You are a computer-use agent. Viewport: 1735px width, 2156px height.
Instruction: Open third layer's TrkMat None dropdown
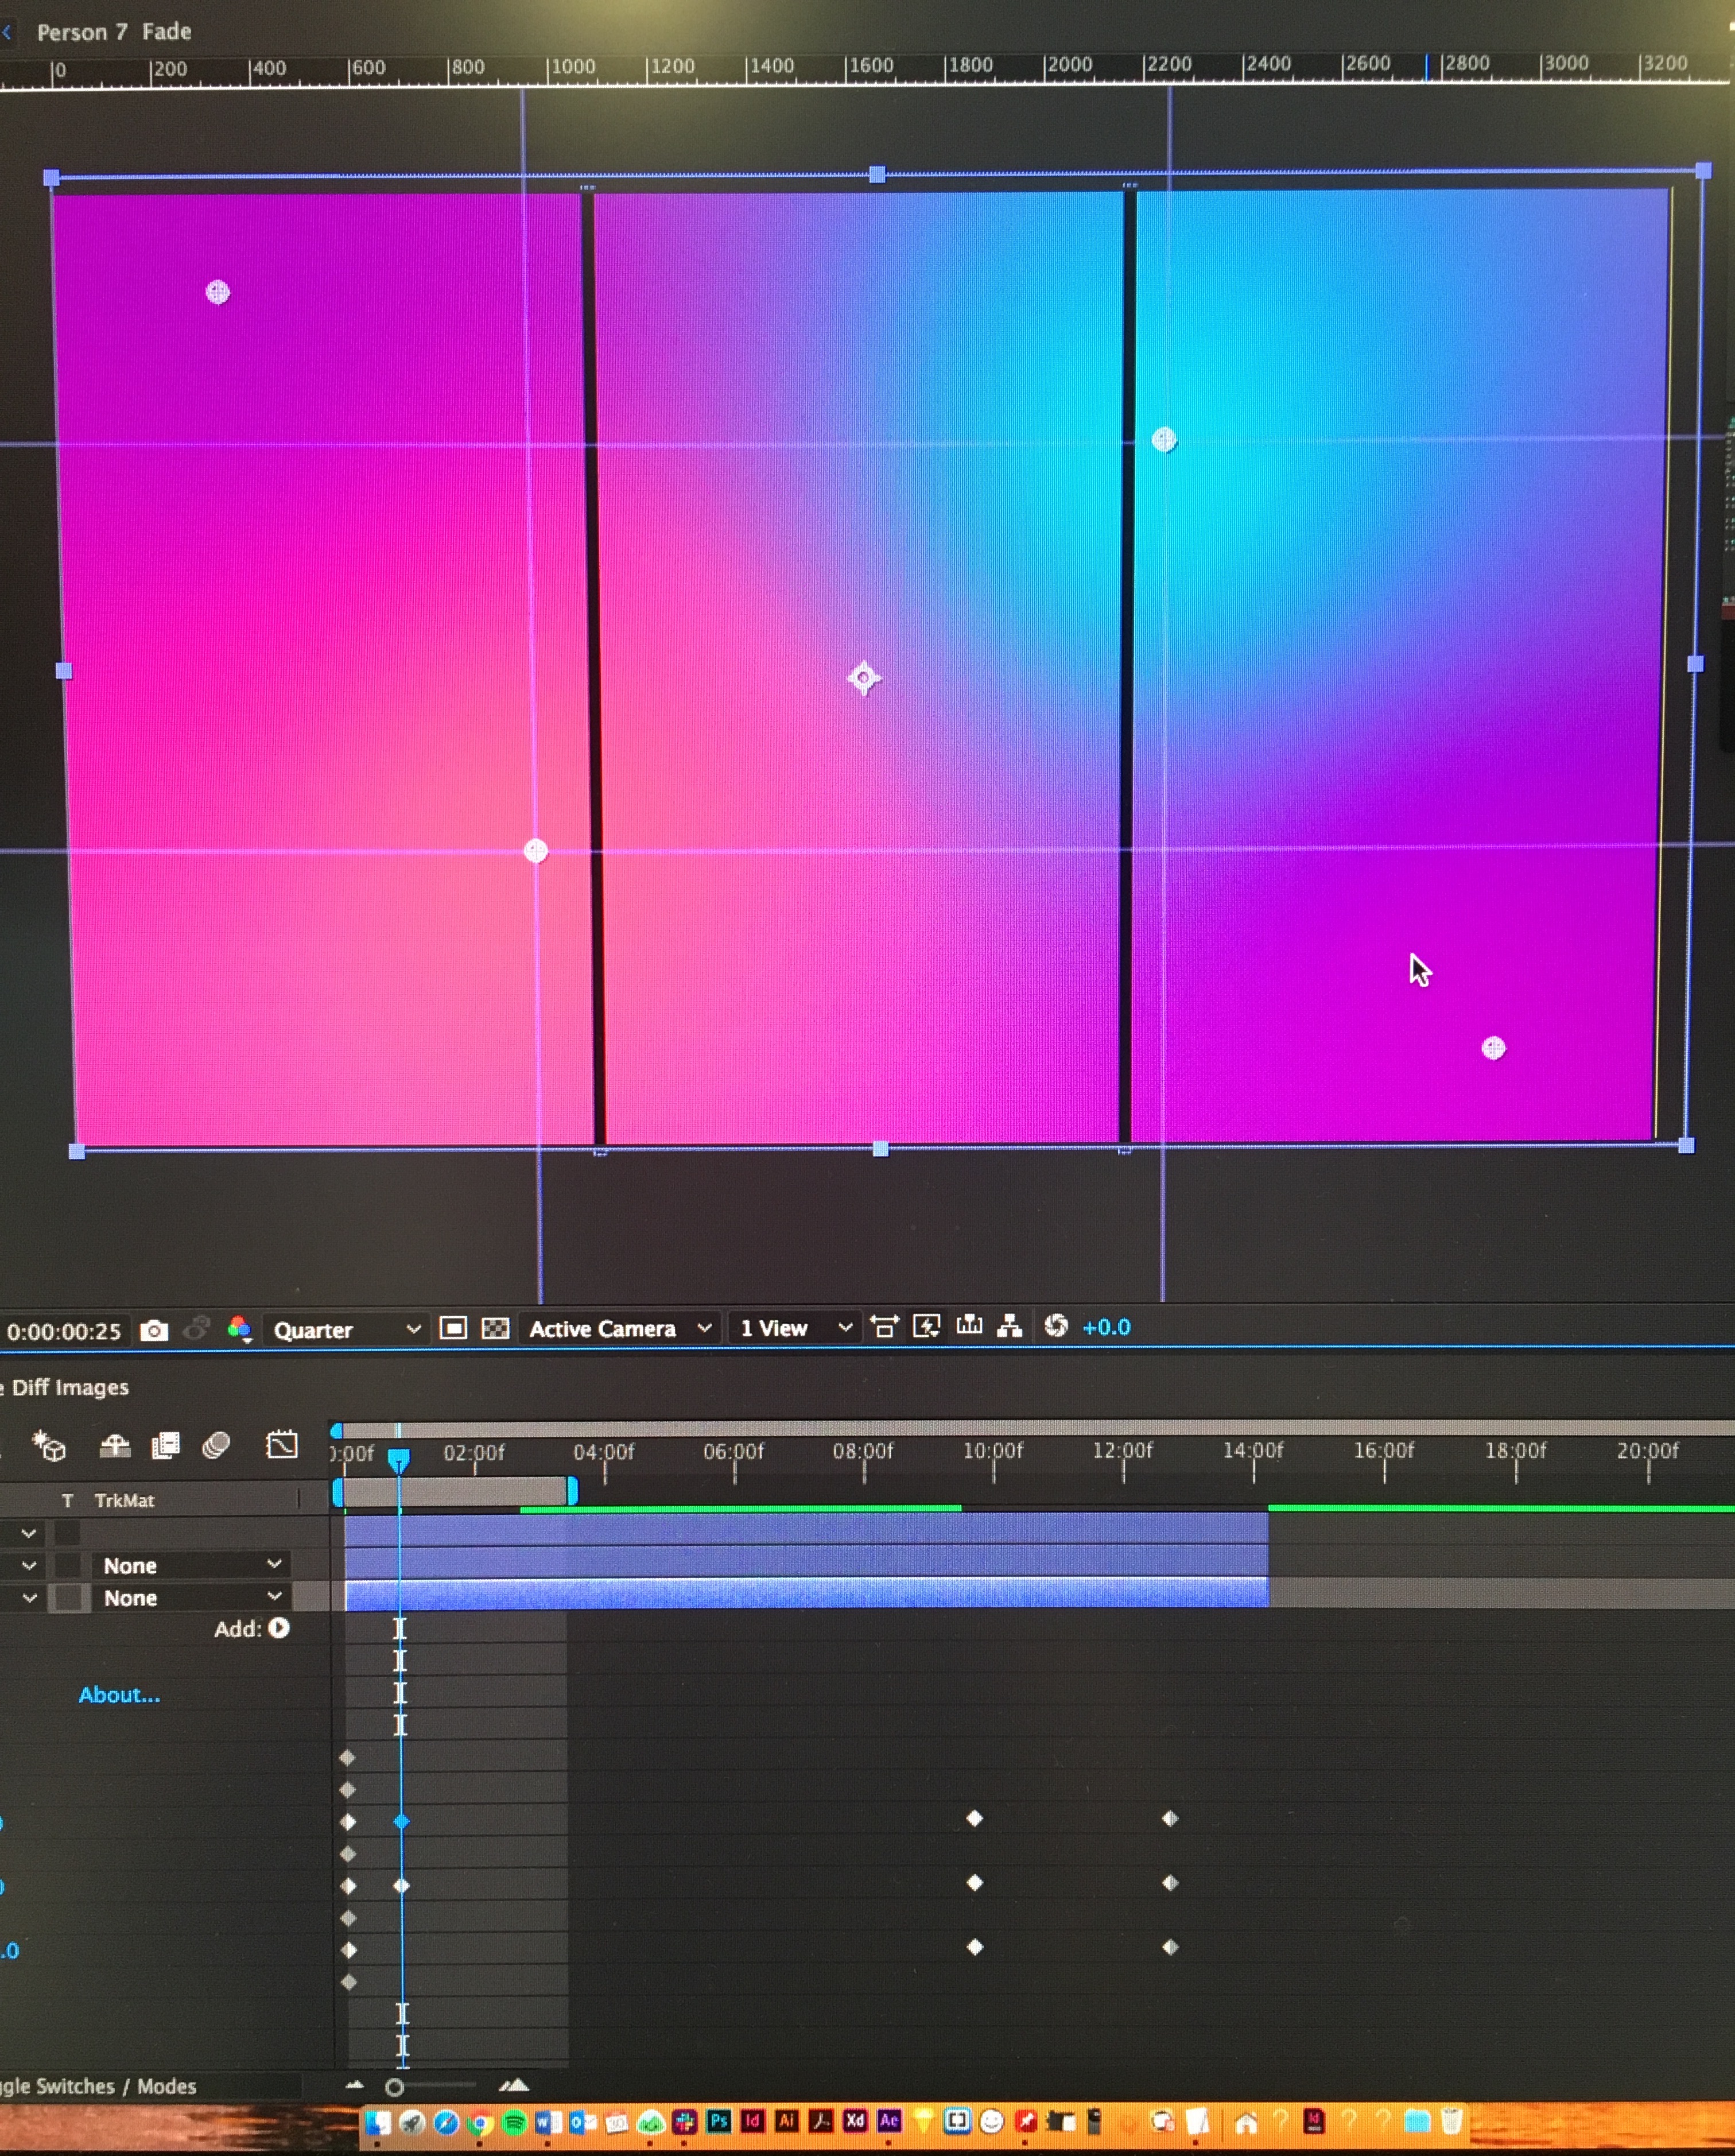[191, 1597]
